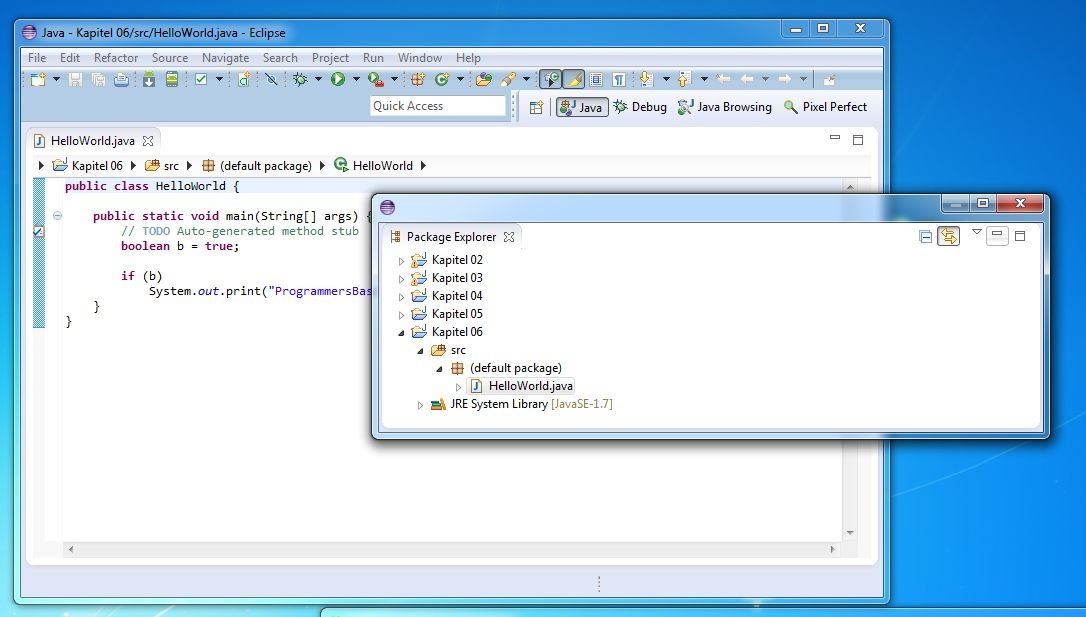1086x617 pixels.
Task: Open the Source menu
Action: [170, 58]
